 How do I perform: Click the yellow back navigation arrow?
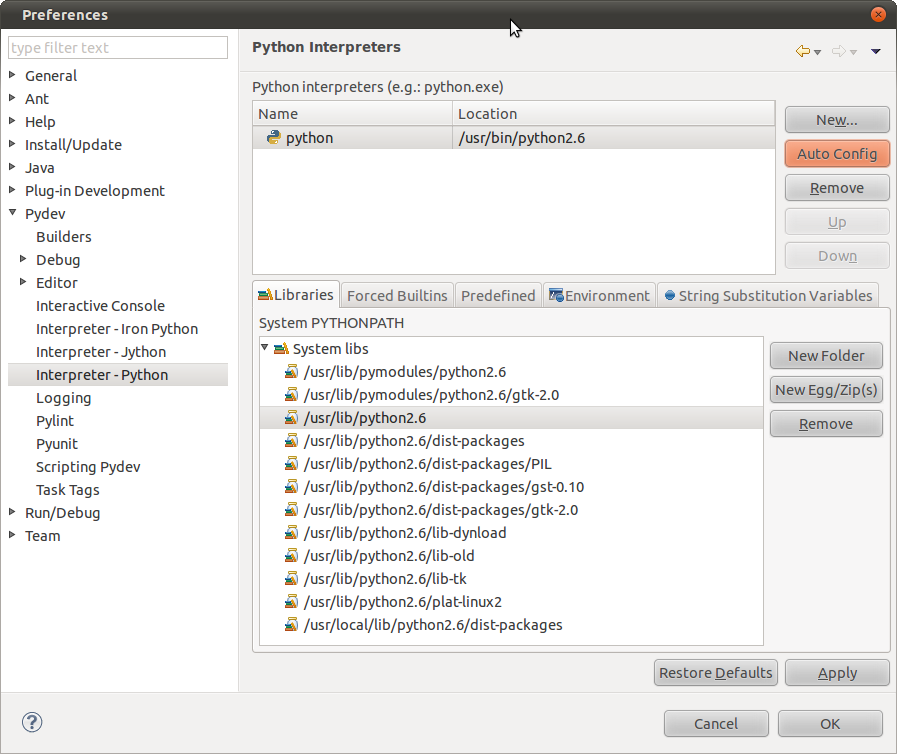coord(801,51)
